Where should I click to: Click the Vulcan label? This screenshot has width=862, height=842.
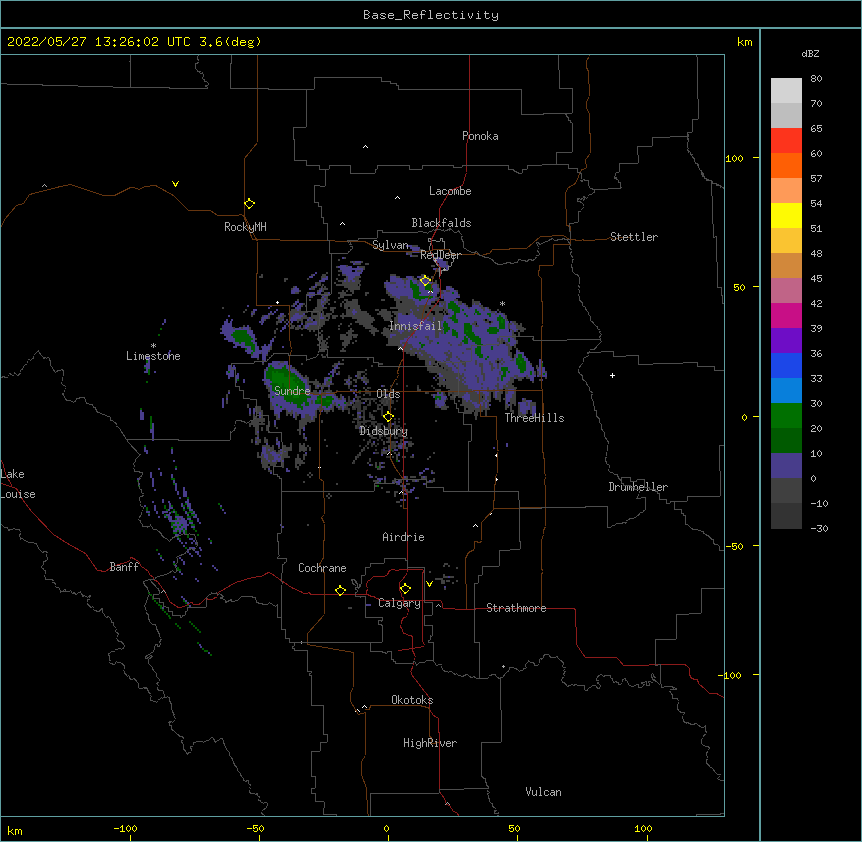543,792
